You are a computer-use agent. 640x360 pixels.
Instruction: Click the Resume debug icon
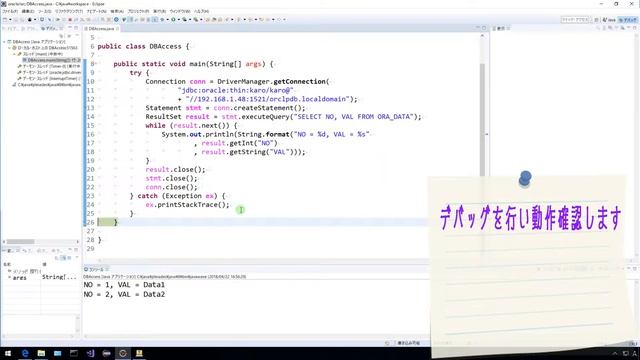click(x=58, y=20)
